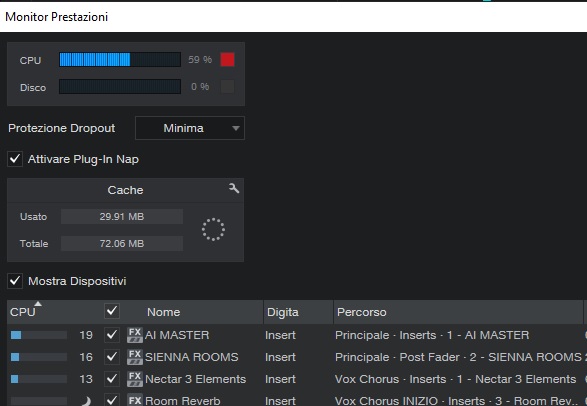Select the AI MASTER plug-in name
This screenshot has width=587, height=406.
[177, 335]
